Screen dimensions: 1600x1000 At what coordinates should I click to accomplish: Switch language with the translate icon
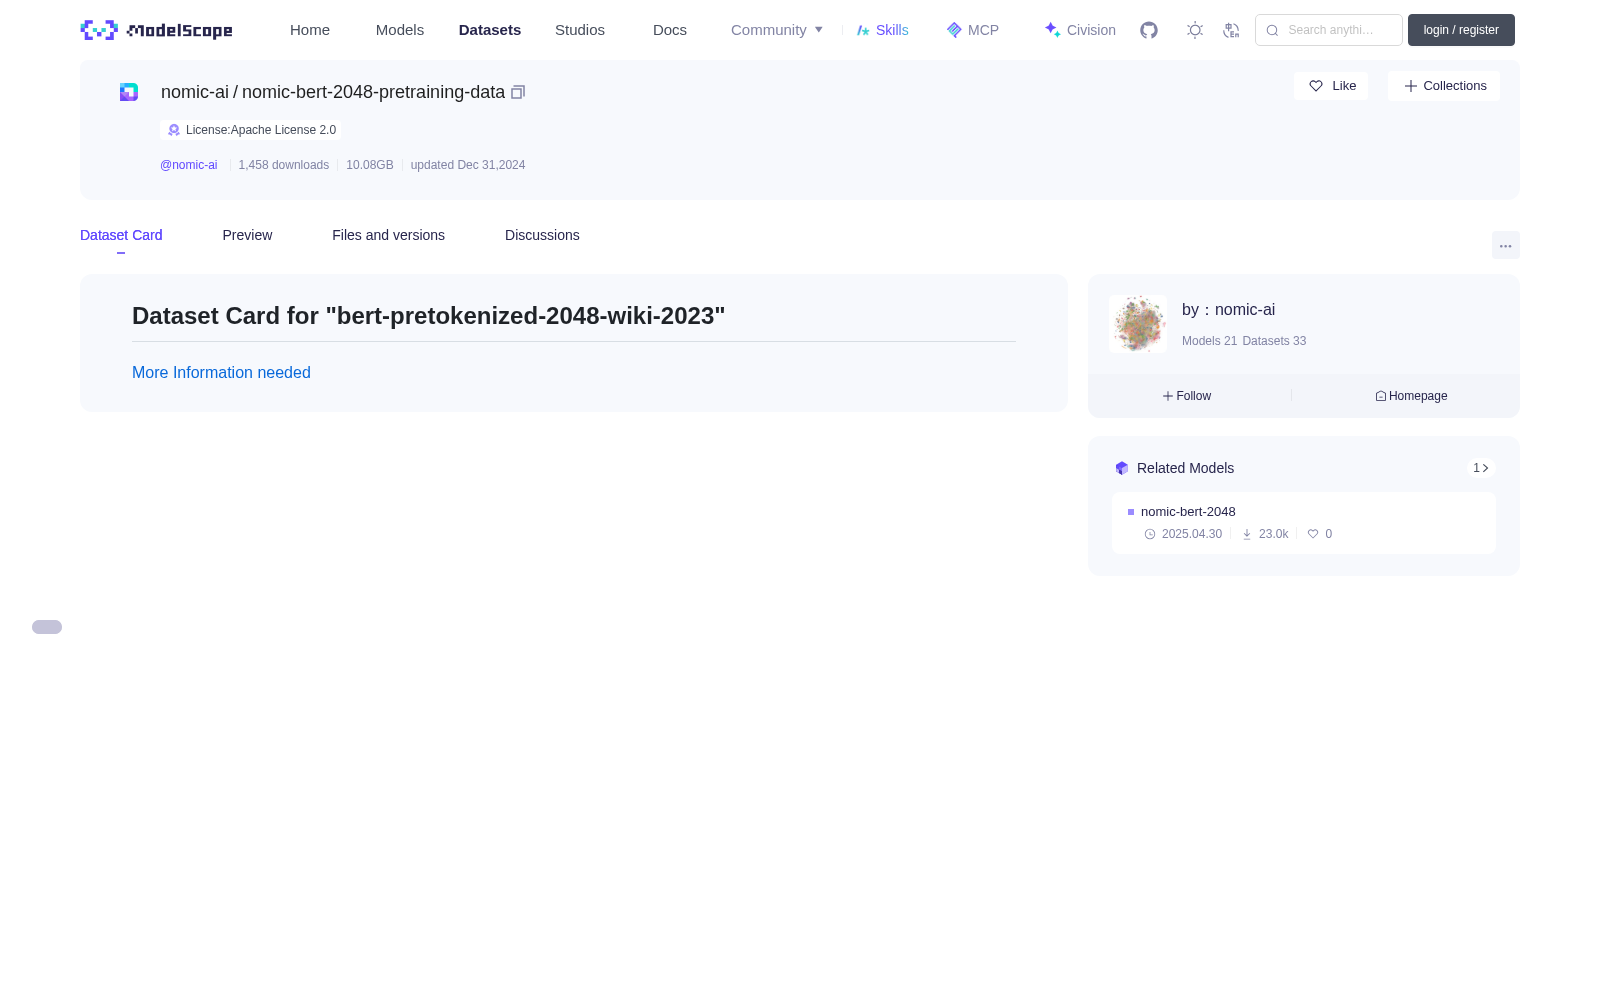[1231, 30]
